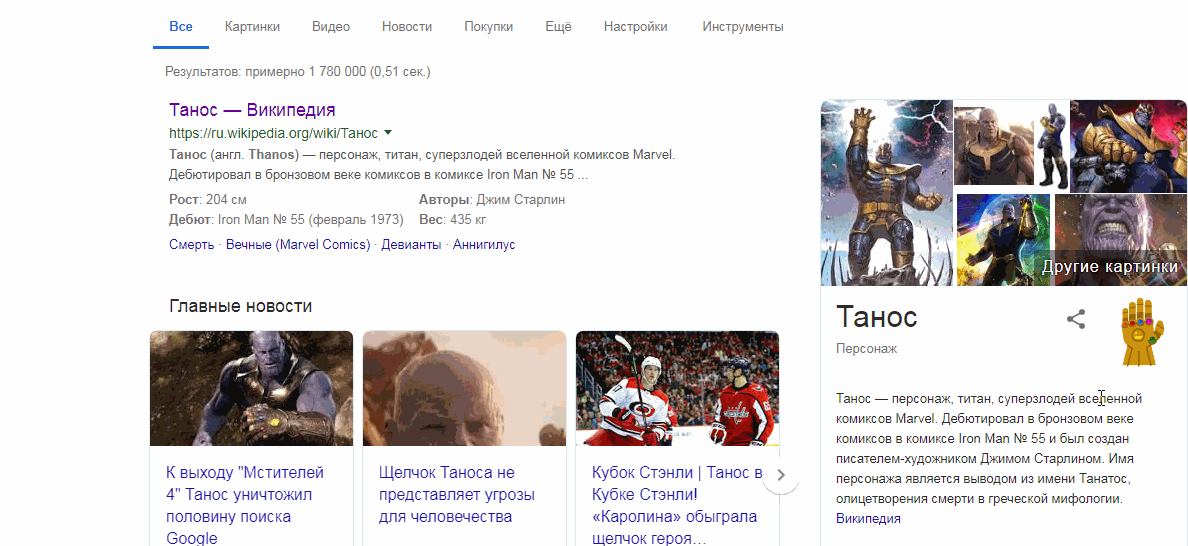This screenshot has width=1188, height=546.
Task: Open the Инструменты button
Action: pos(742,27)
